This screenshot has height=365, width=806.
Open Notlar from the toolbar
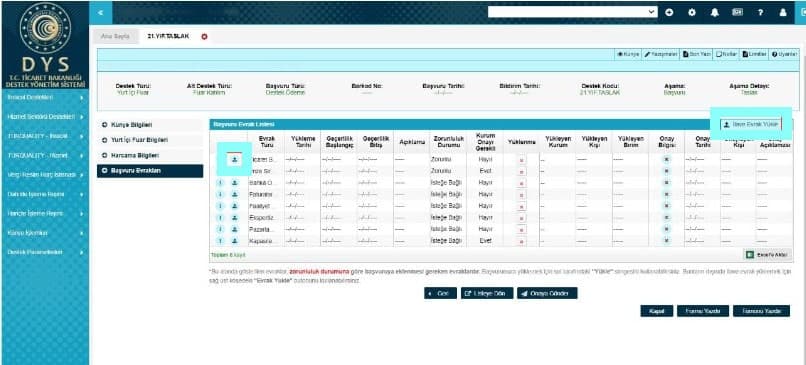point(727,54)
